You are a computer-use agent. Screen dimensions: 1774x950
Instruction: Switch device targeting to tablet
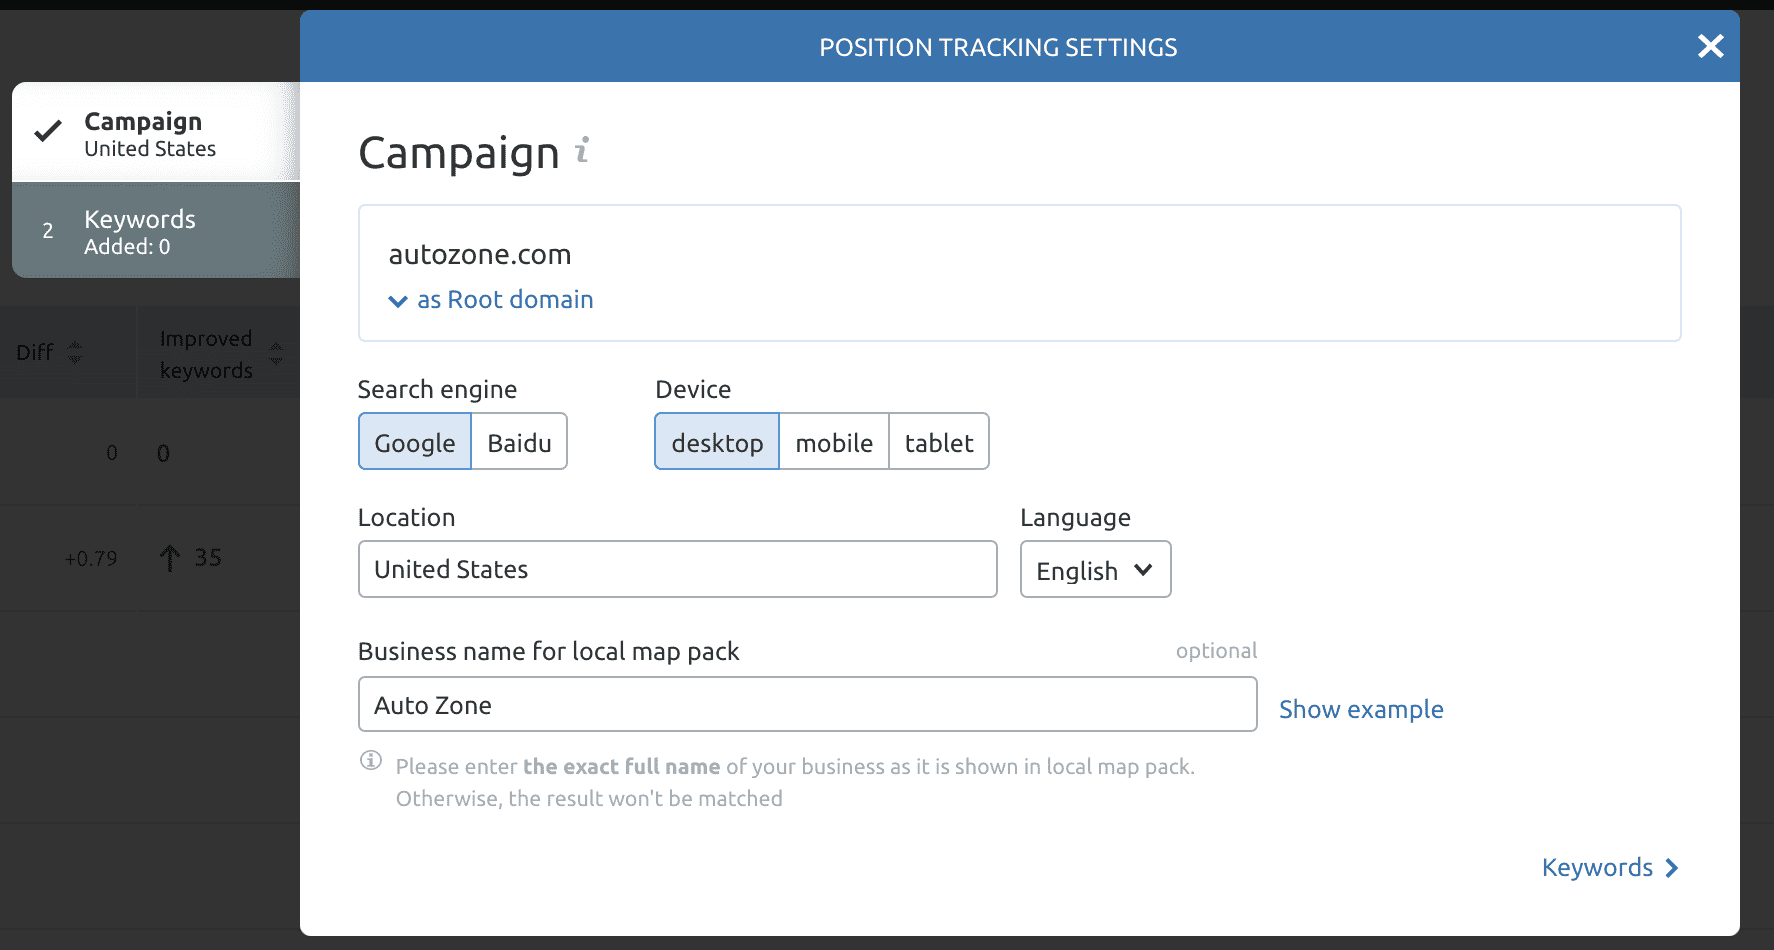pos(938,441)
